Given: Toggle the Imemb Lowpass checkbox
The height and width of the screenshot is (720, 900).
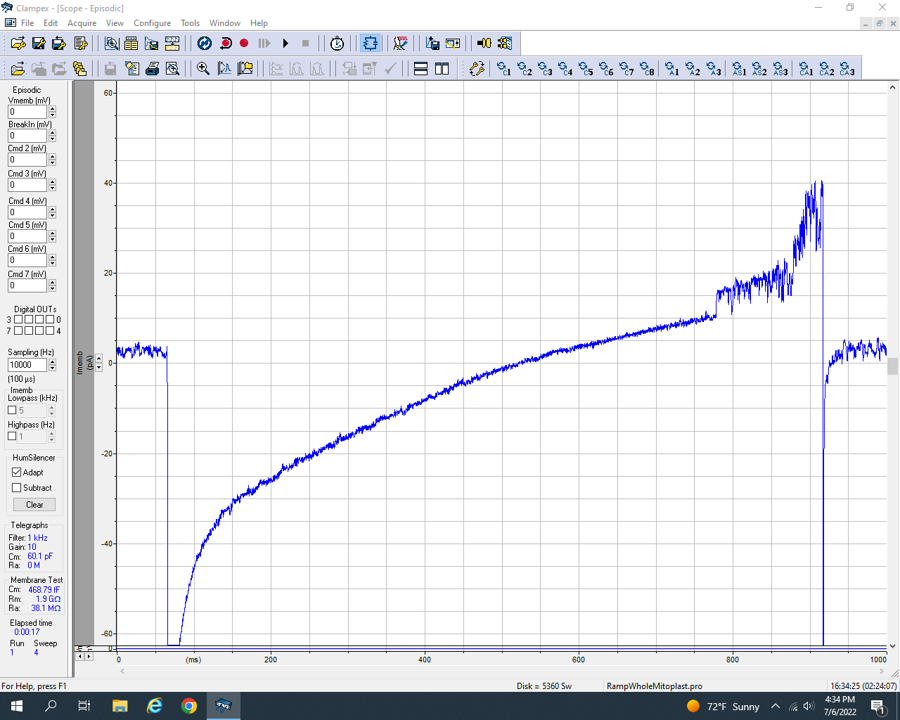Looking at the screenshot, I should [x=12, y=410].
